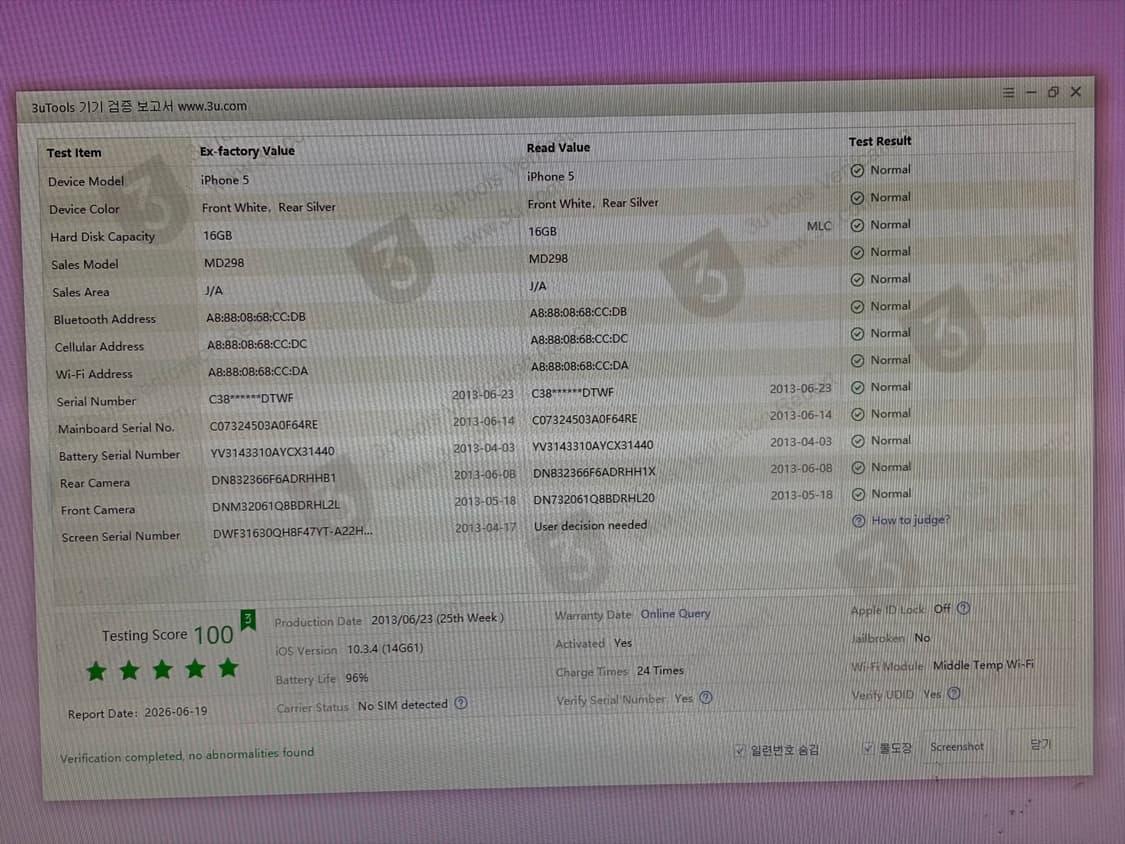Select read front camera value DN732061Q8BDRHL20
This screenshot has width=1125, height=844.
click(x=594, y=499)
